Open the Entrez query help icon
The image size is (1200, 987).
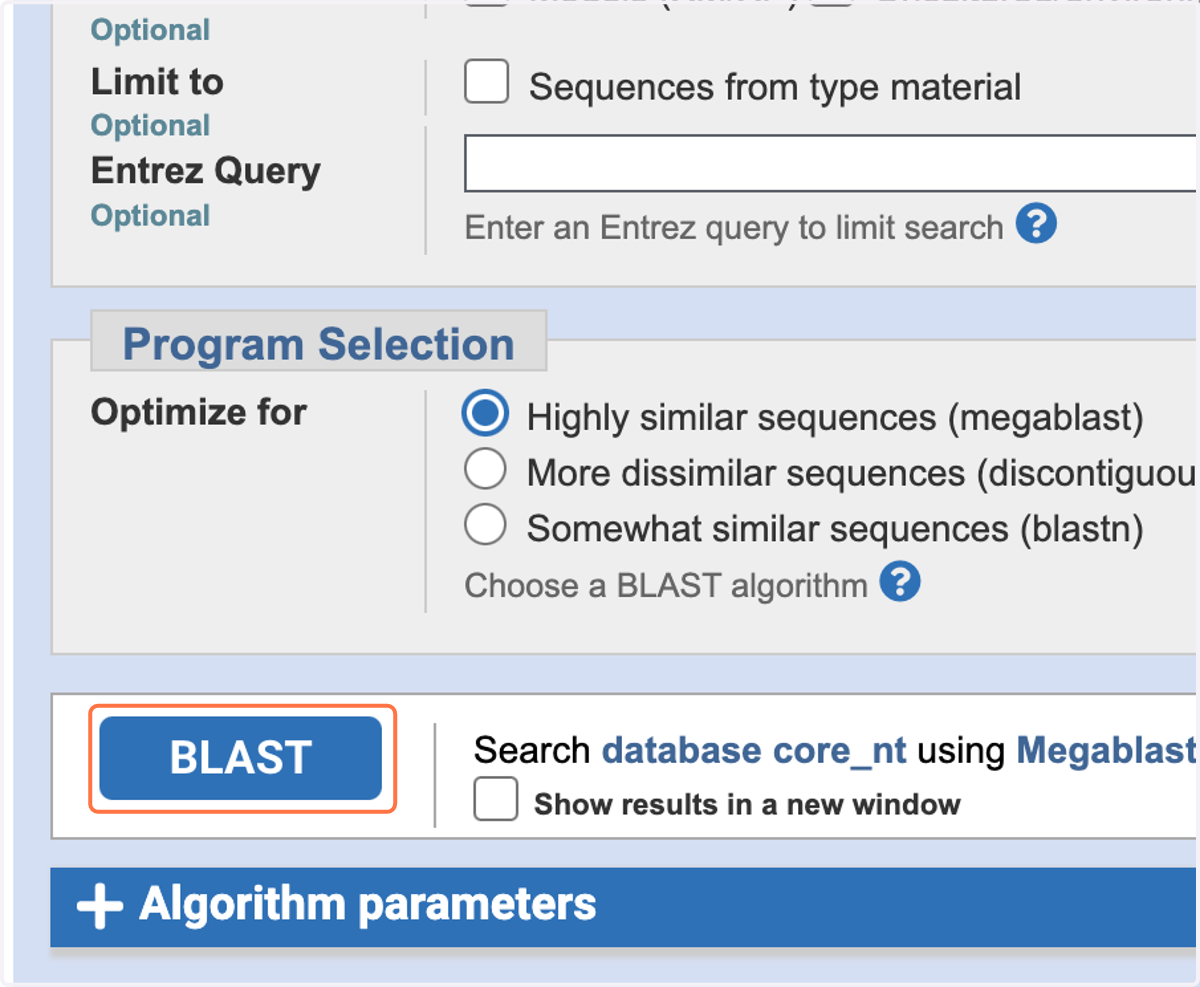point(1036,225)
